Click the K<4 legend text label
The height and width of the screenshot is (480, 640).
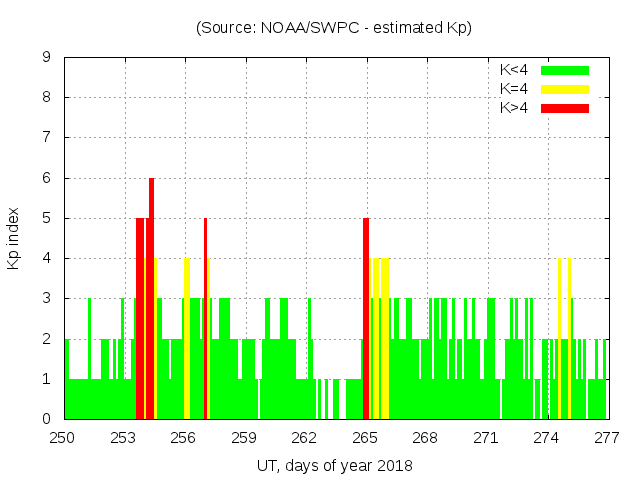click(514, 70)
